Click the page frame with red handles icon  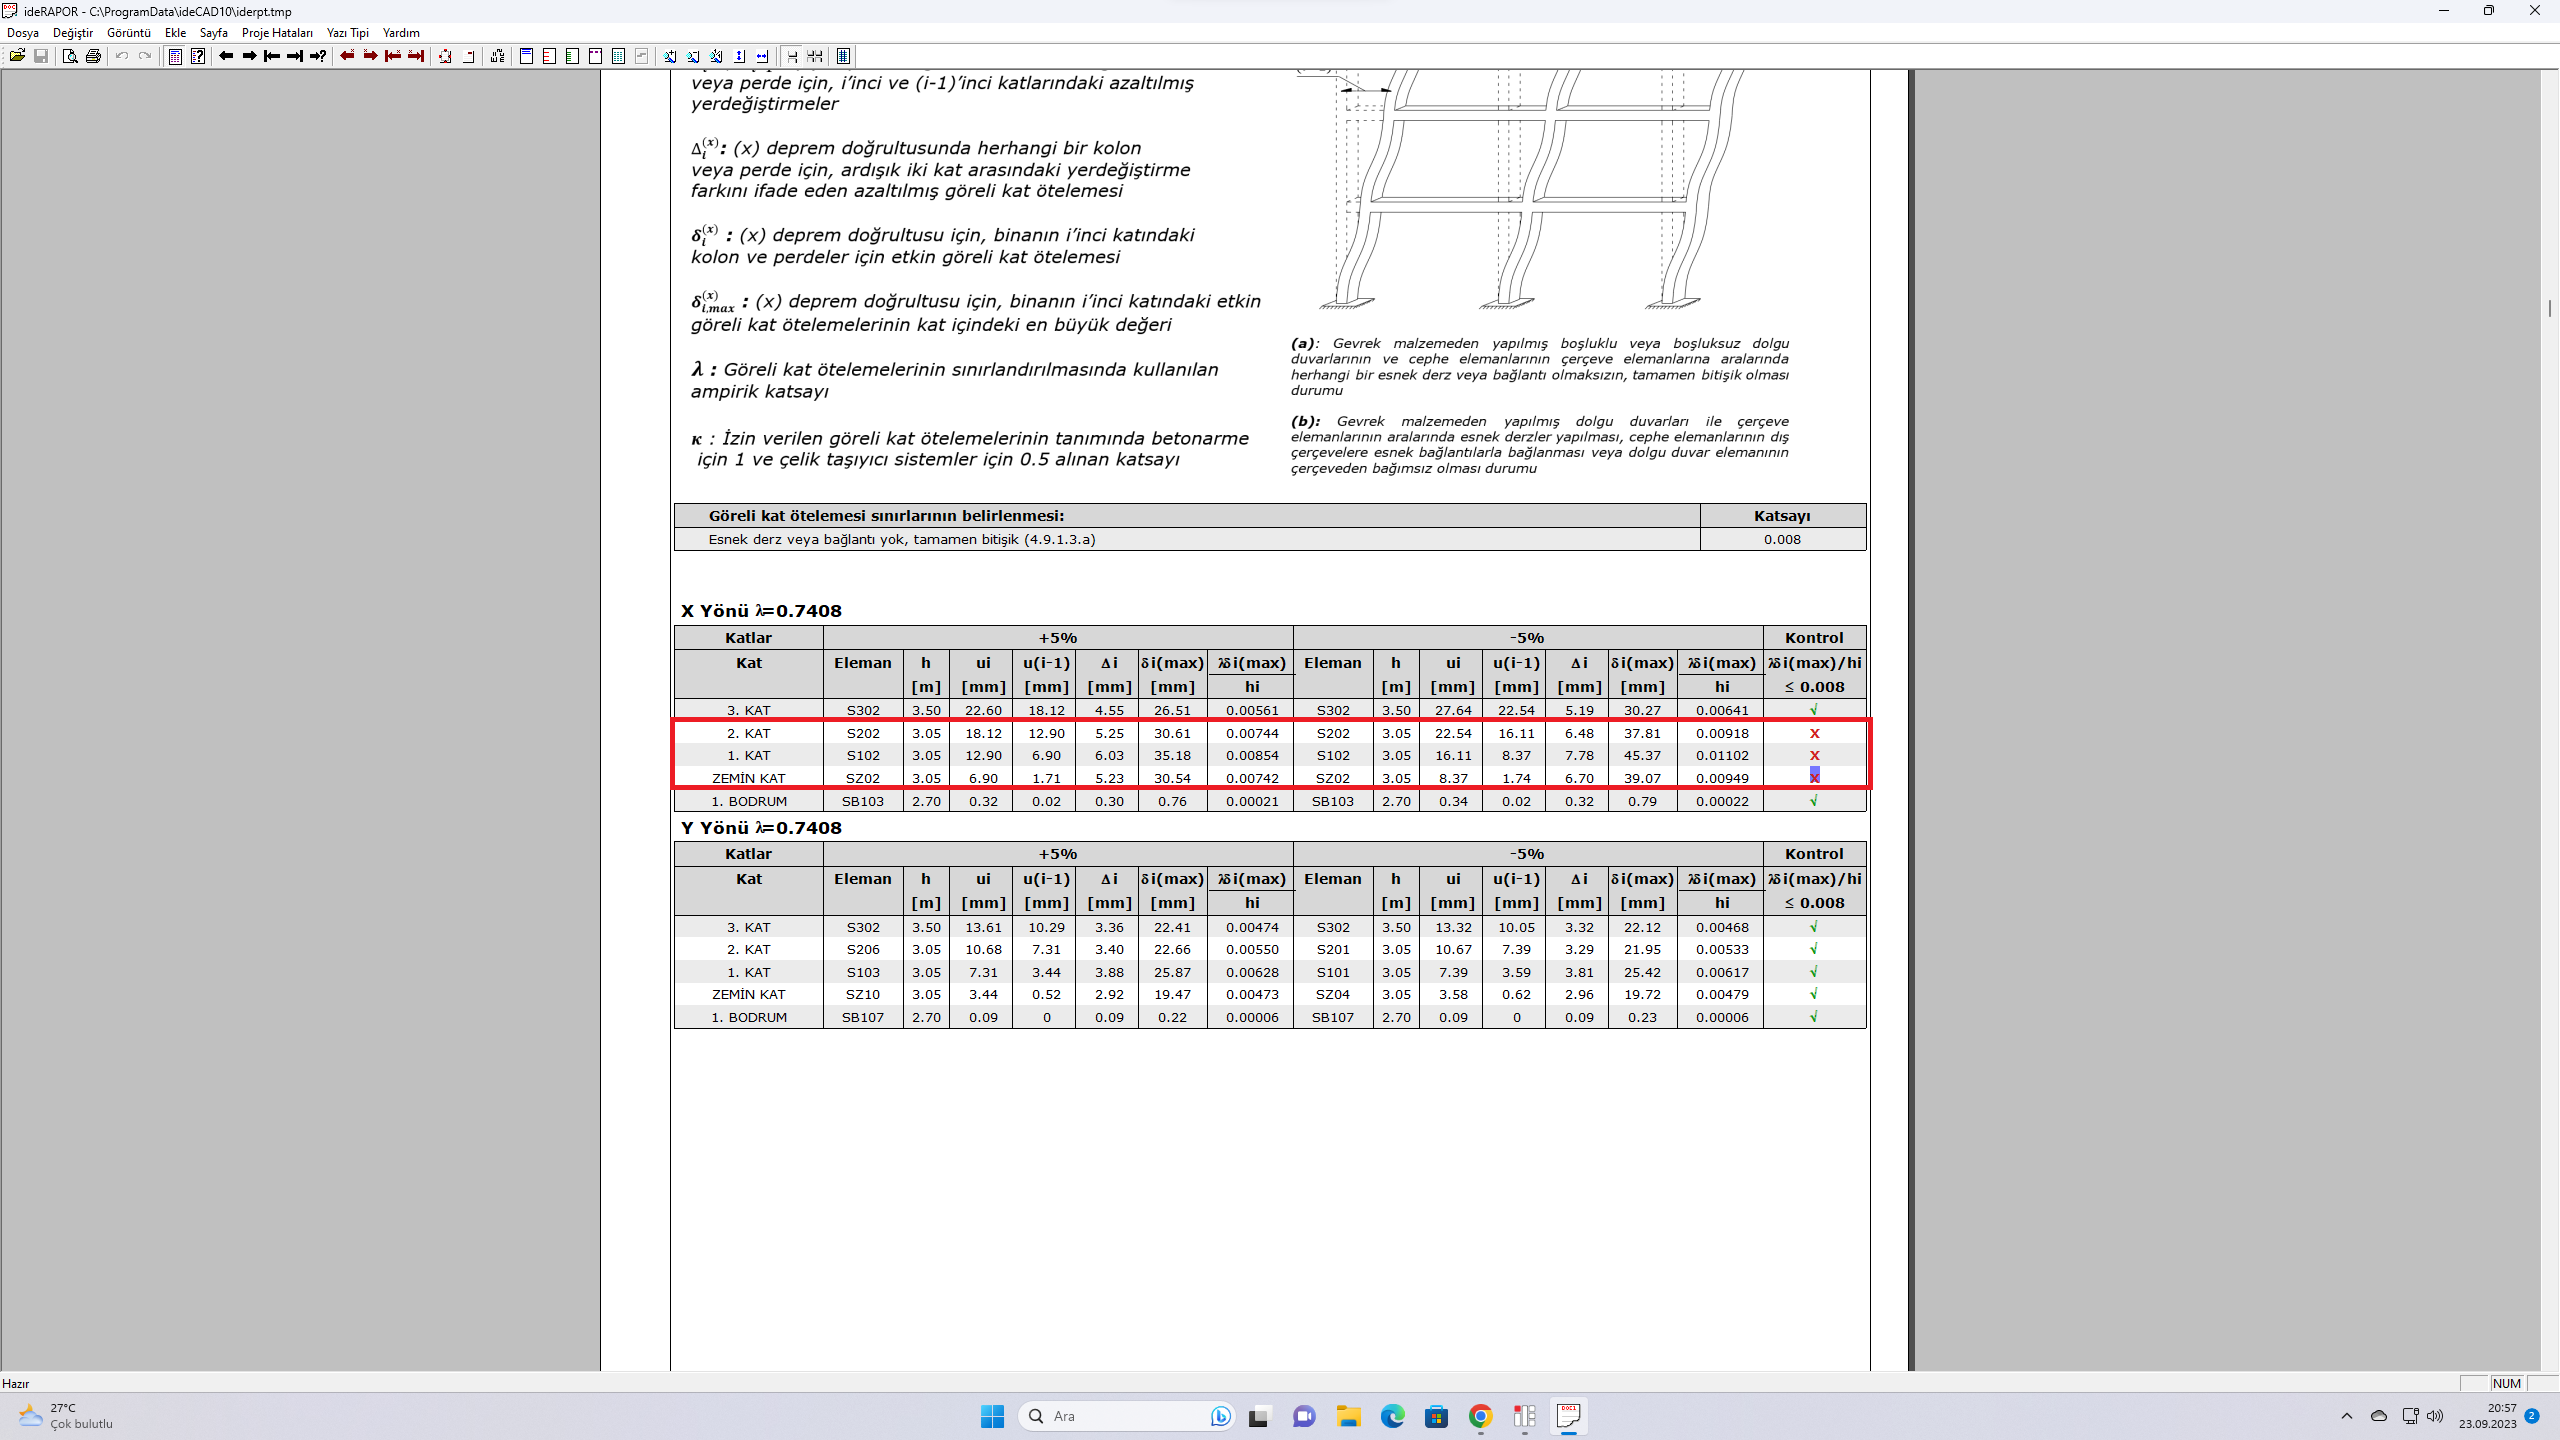(445, 56)
